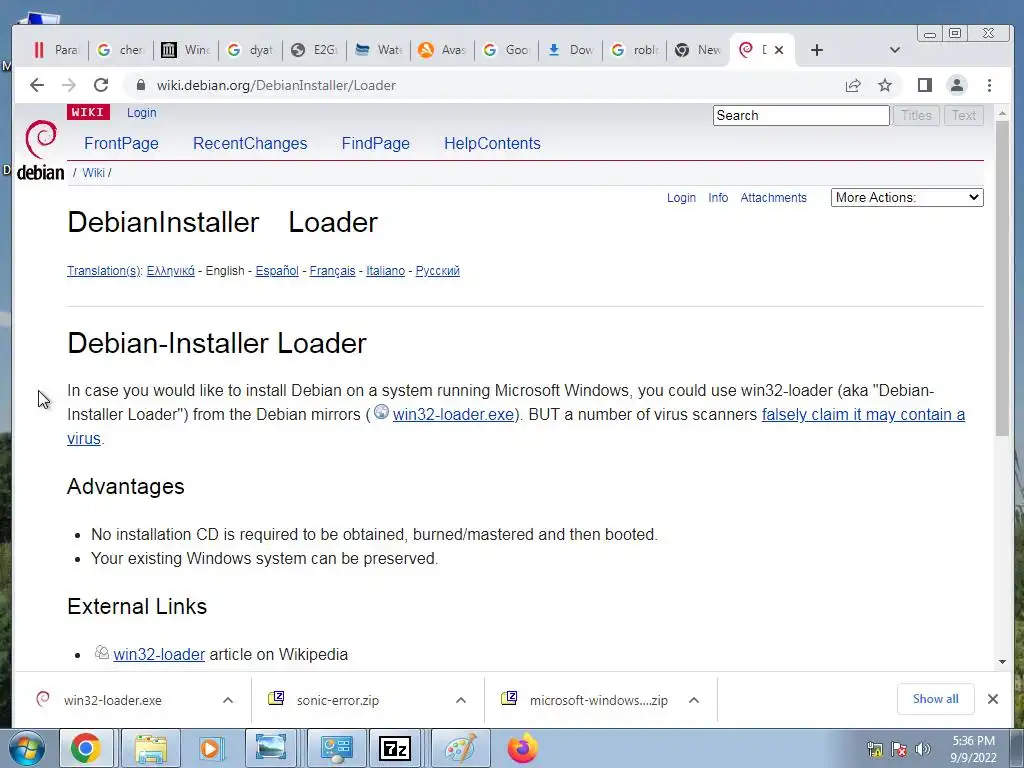Open Chrome three-dot menu
The height and width of the screenshot is (768, 1024).
[989, 85]
